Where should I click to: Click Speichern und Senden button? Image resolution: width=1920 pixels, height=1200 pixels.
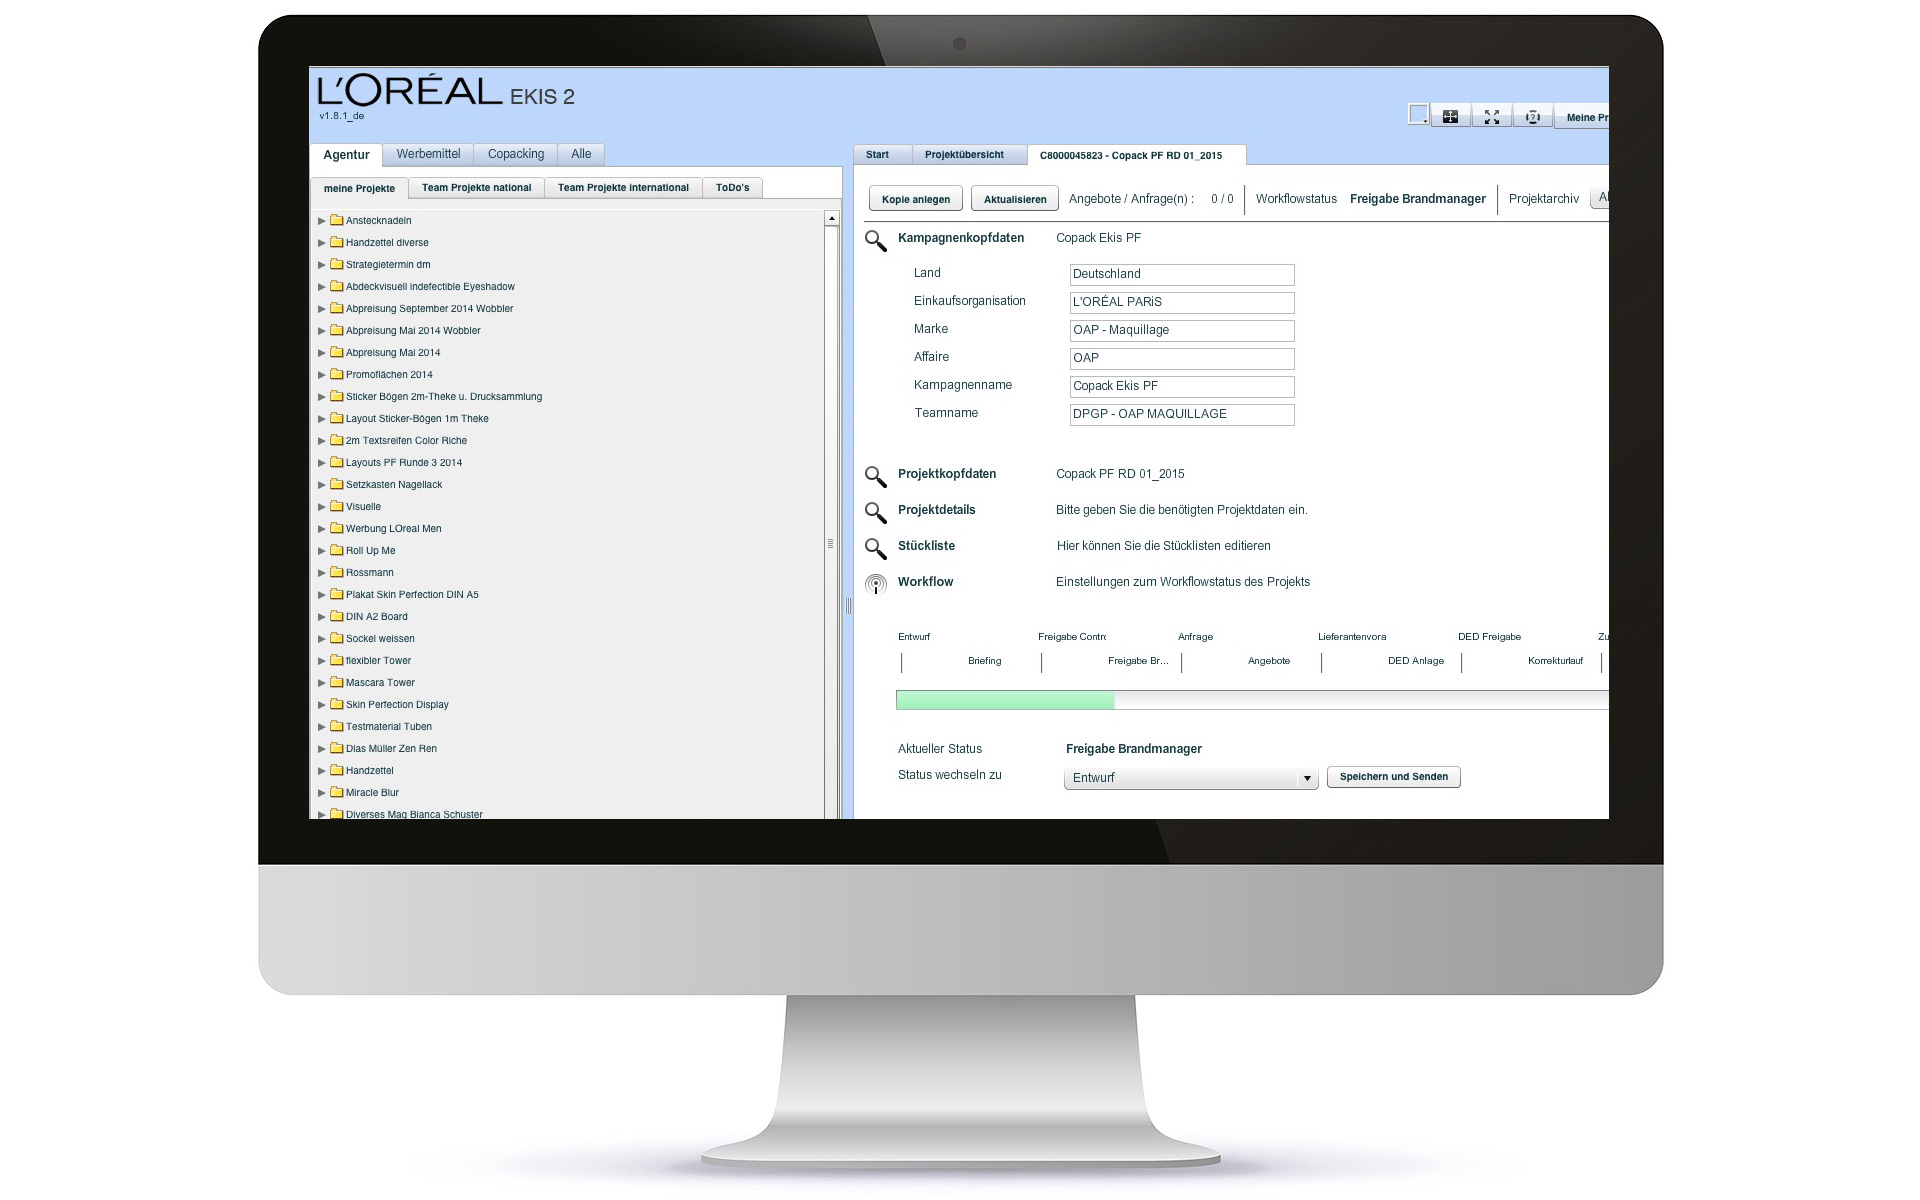click(x=1394, y=777)
